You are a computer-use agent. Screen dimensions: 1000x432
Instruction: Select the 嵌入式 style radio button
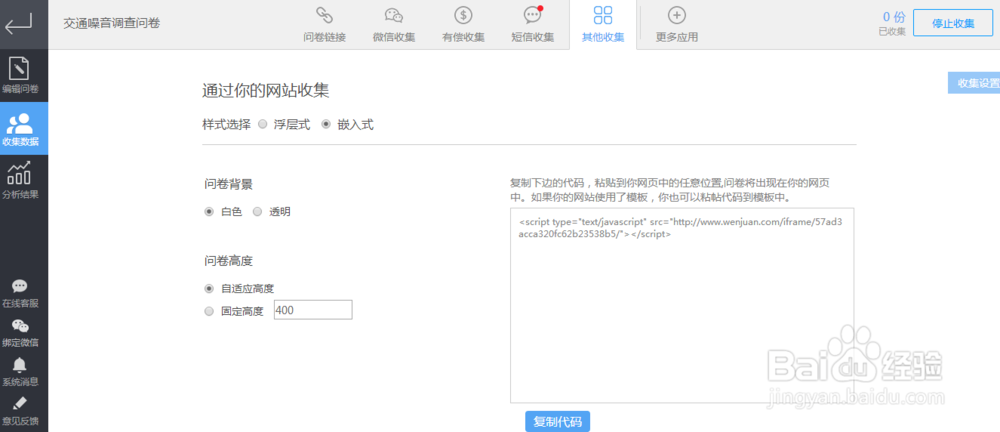[326, 124]
